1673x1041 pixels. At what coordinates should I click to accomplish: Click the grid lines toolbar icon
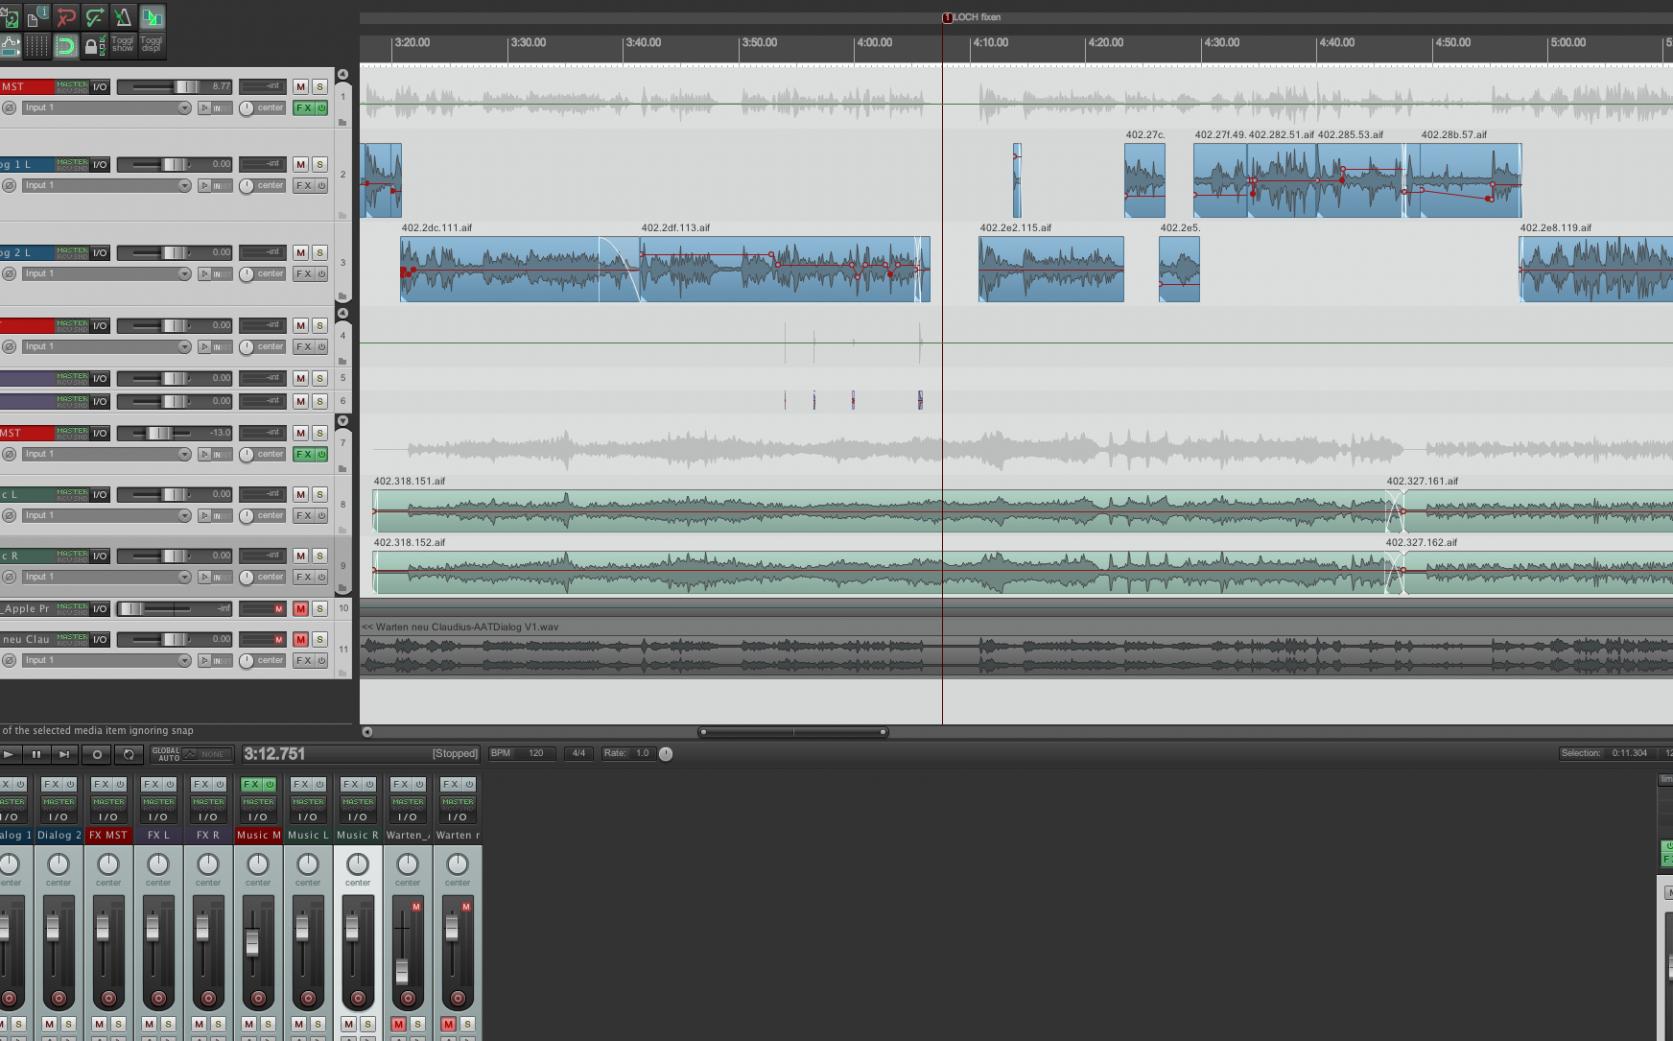pos(37,45)
